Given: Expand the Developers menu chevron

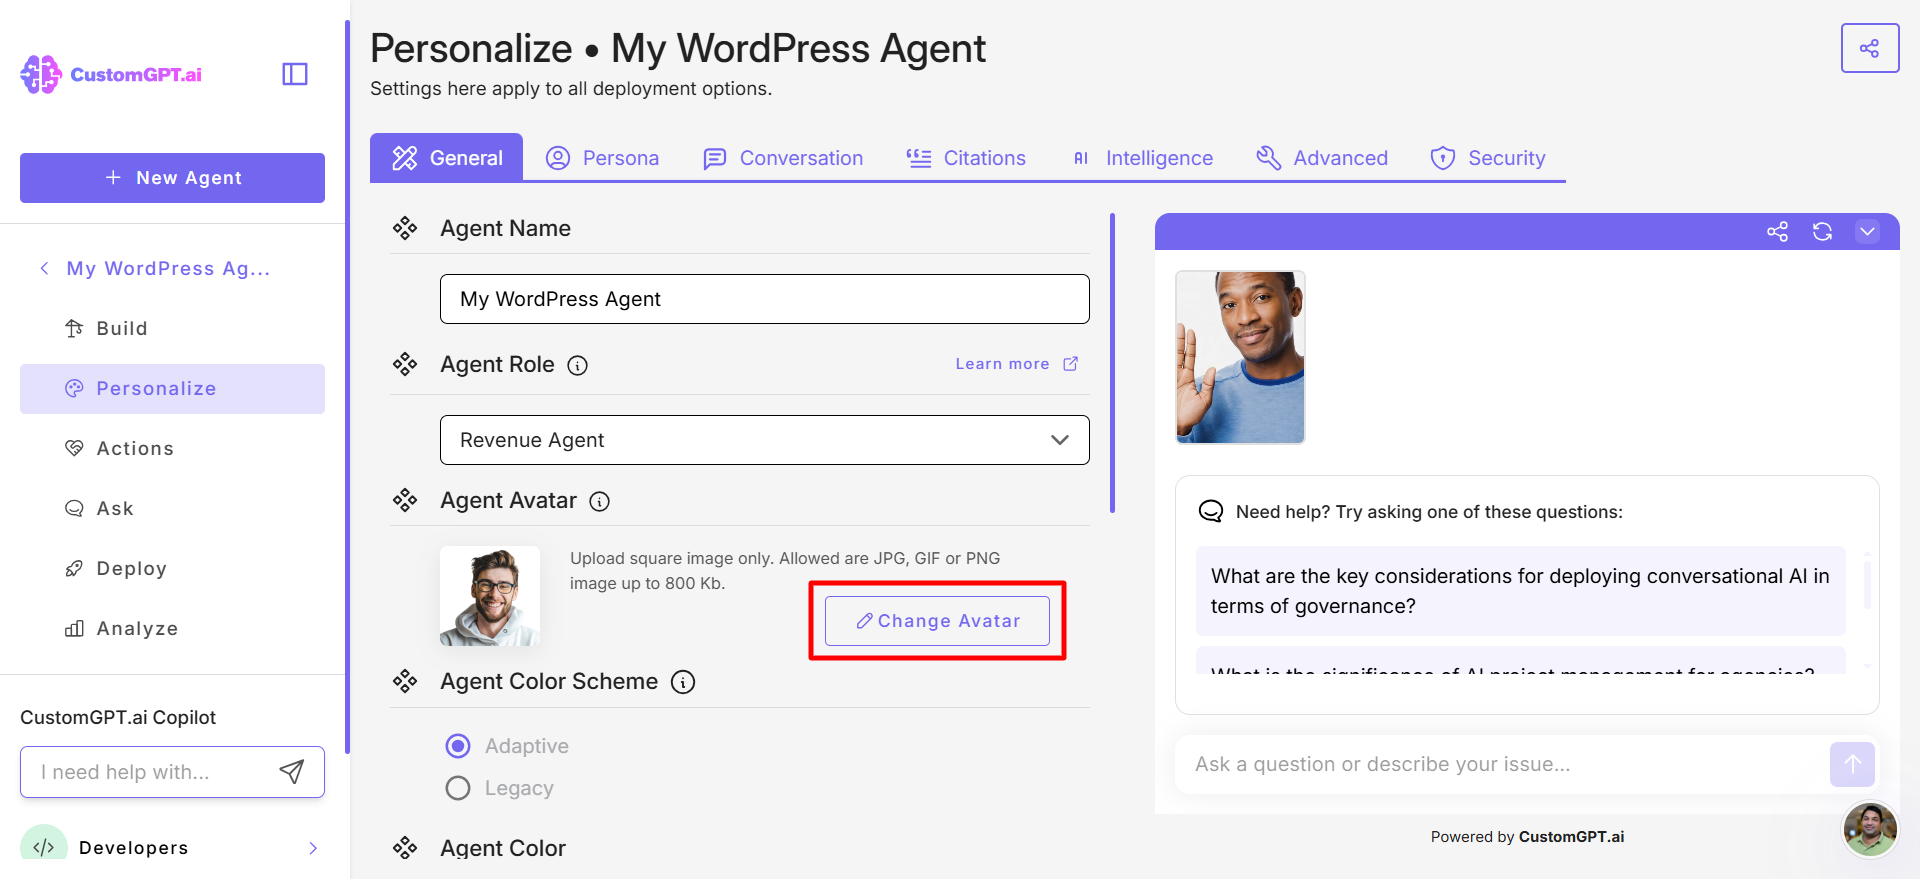Looking at the screenshot, I should (x=313, y=848).
